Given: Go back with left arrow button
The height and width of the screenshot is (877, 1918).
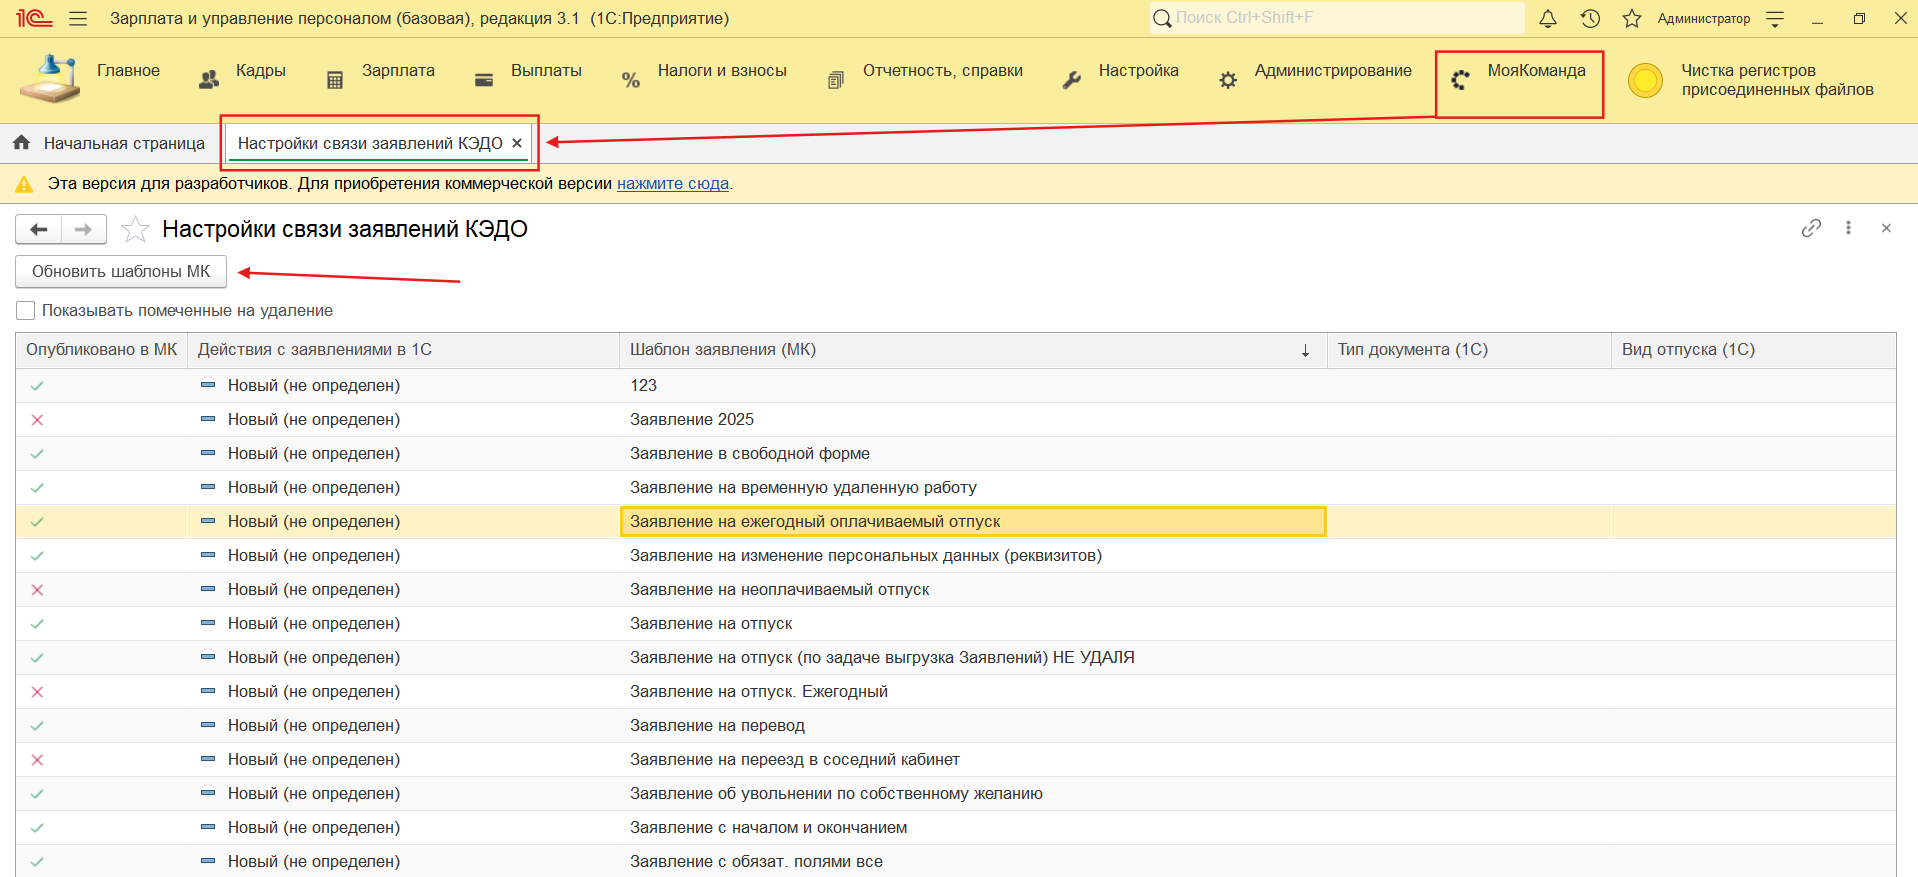Looking at the screenshot, I should (x=39, y=230).
